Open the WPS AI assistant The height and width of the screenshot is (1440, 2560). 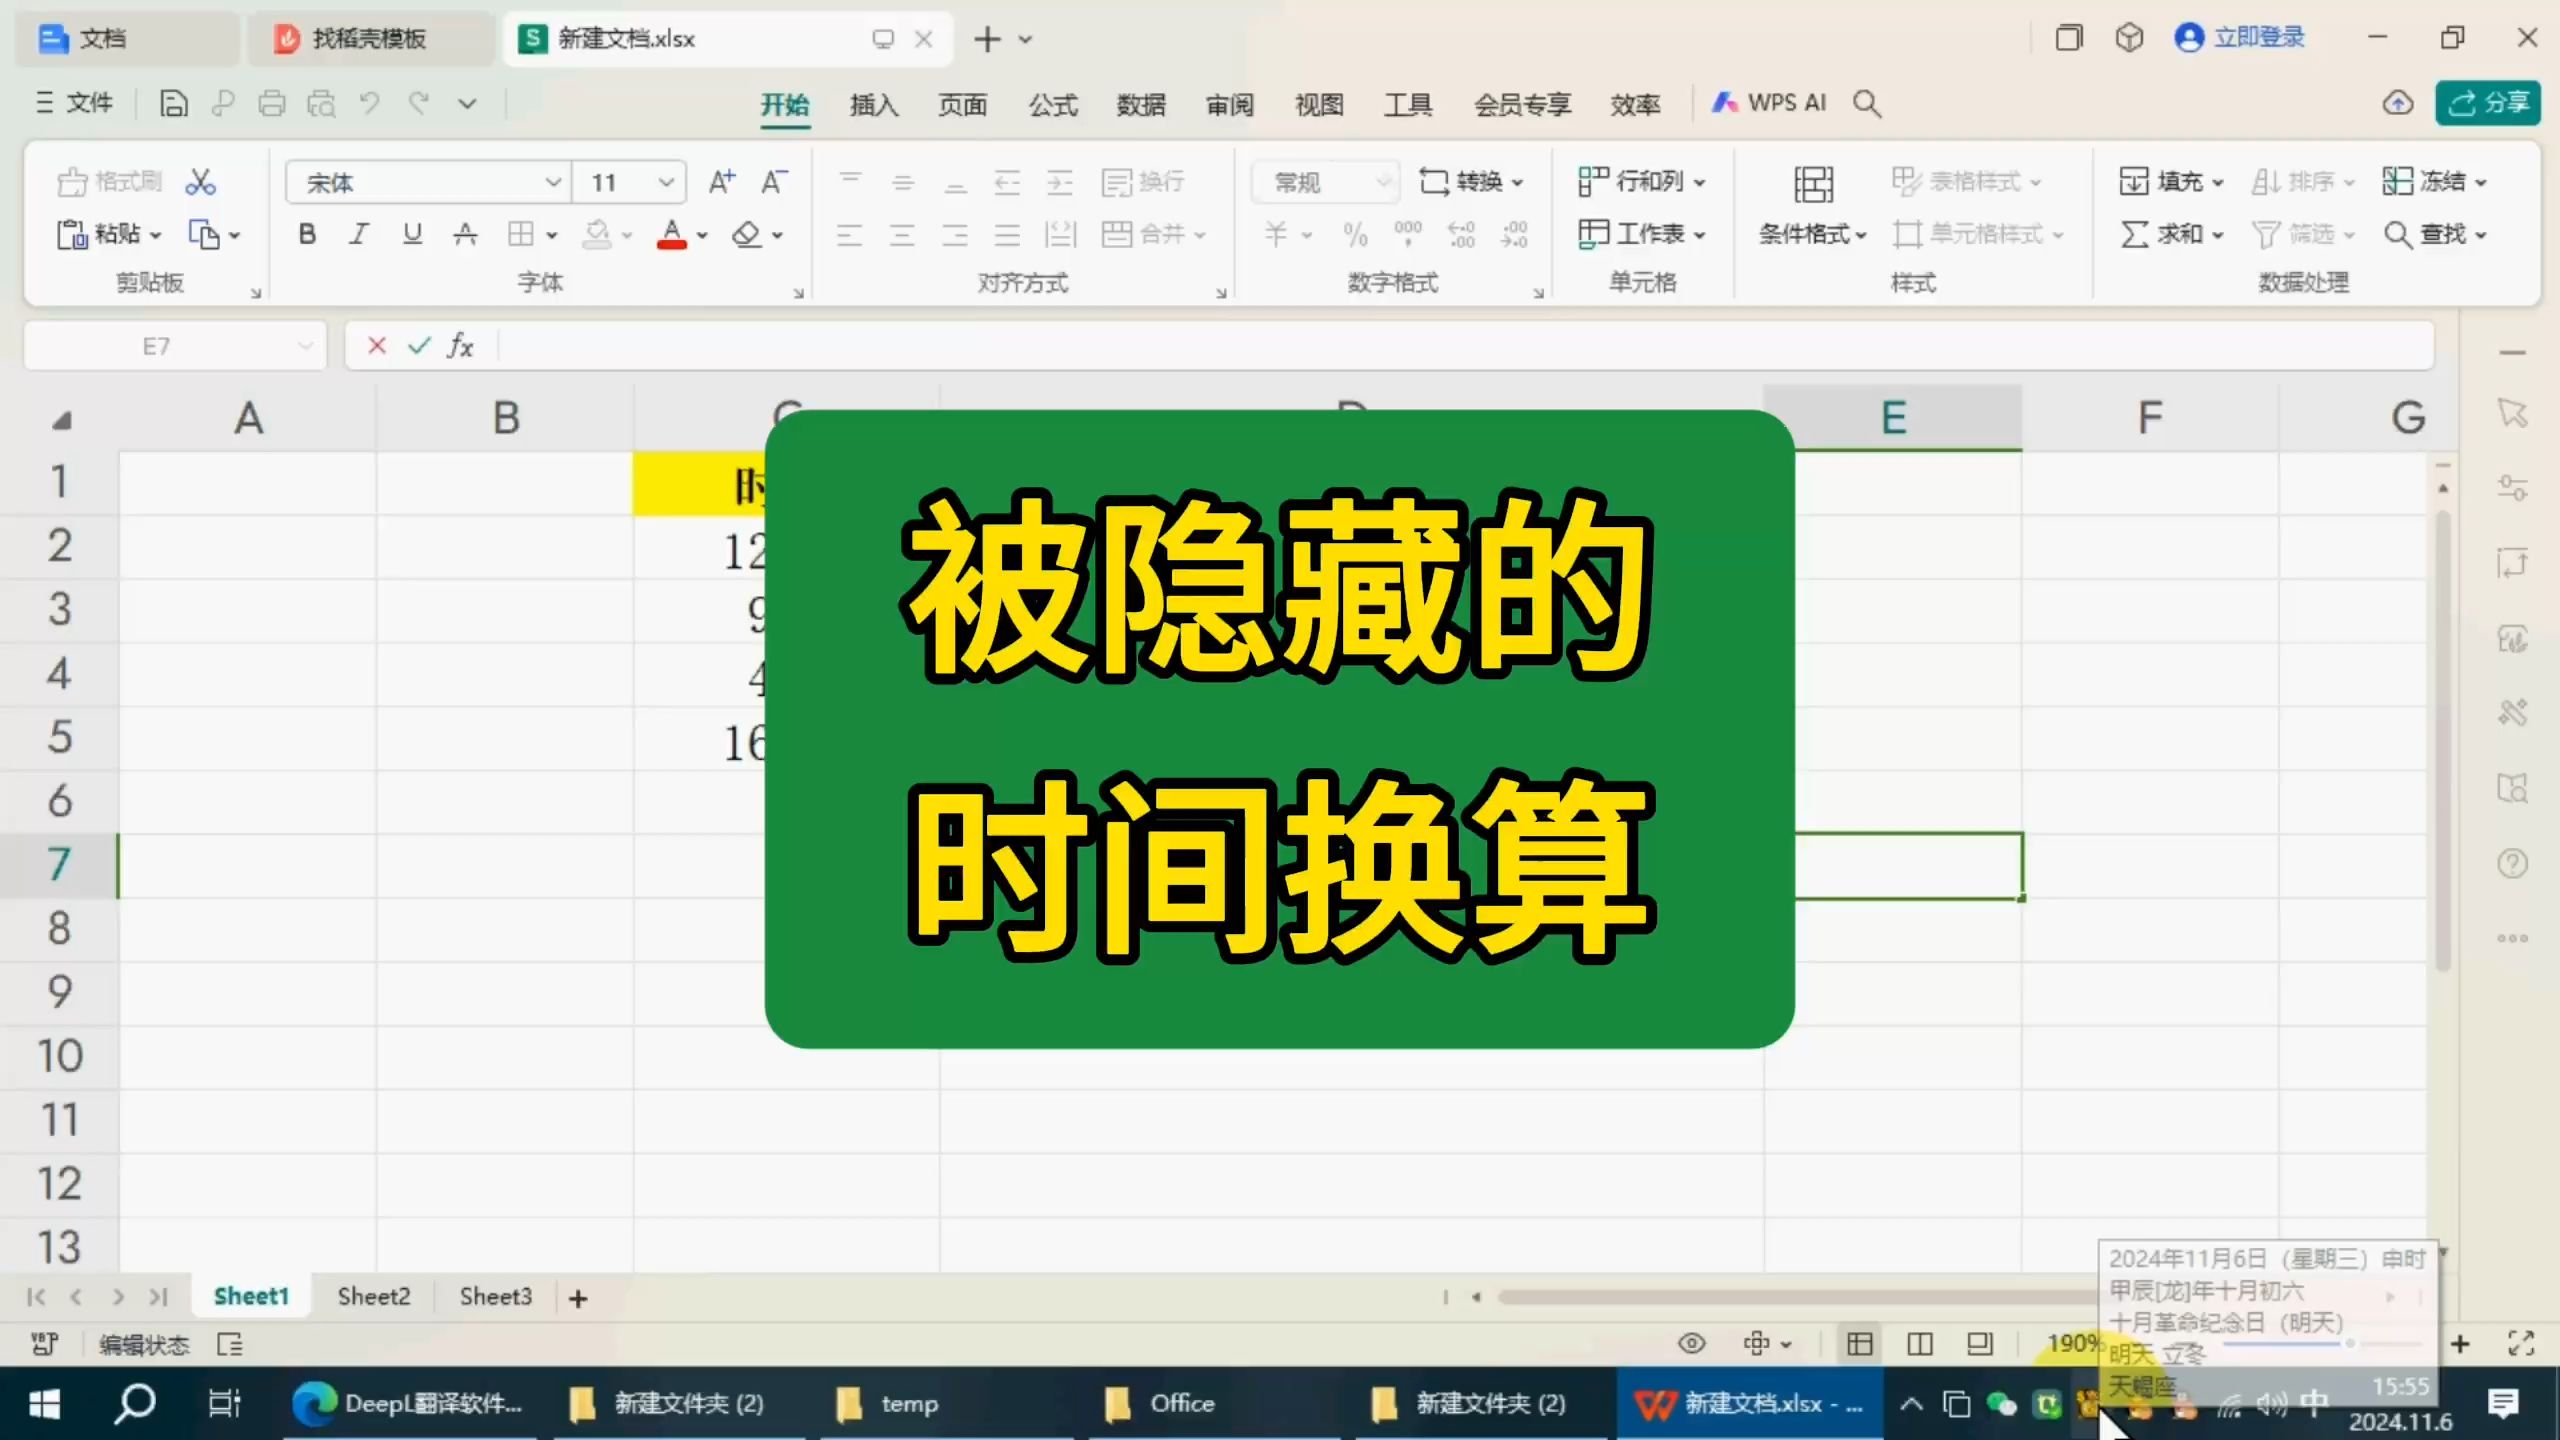pos(1770,102)
